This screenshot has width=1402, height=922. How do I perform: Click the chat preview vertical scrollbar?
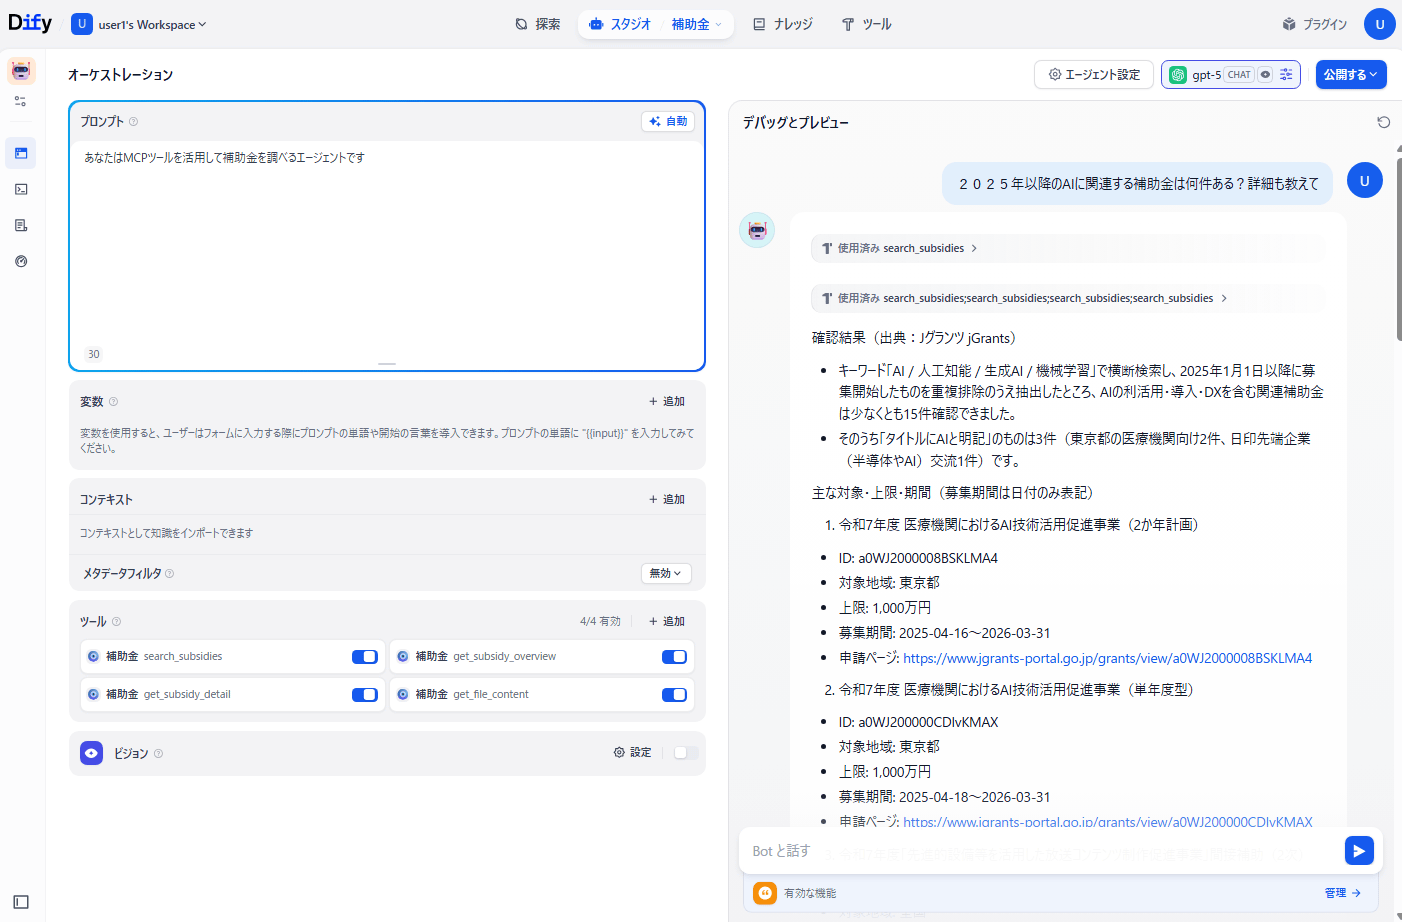(1397, 240)
